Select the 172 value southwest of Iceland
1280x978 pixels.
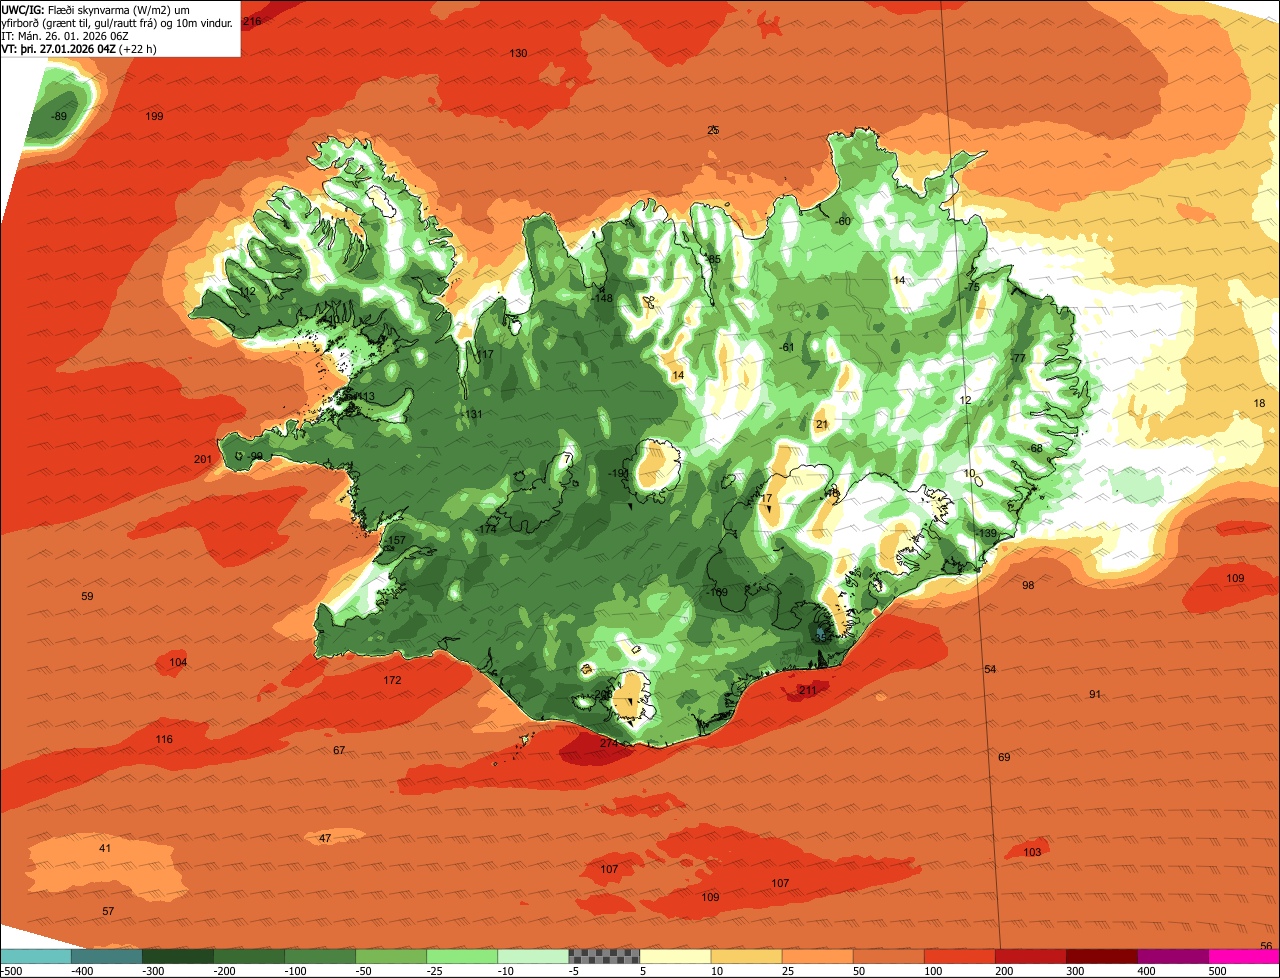392,680
